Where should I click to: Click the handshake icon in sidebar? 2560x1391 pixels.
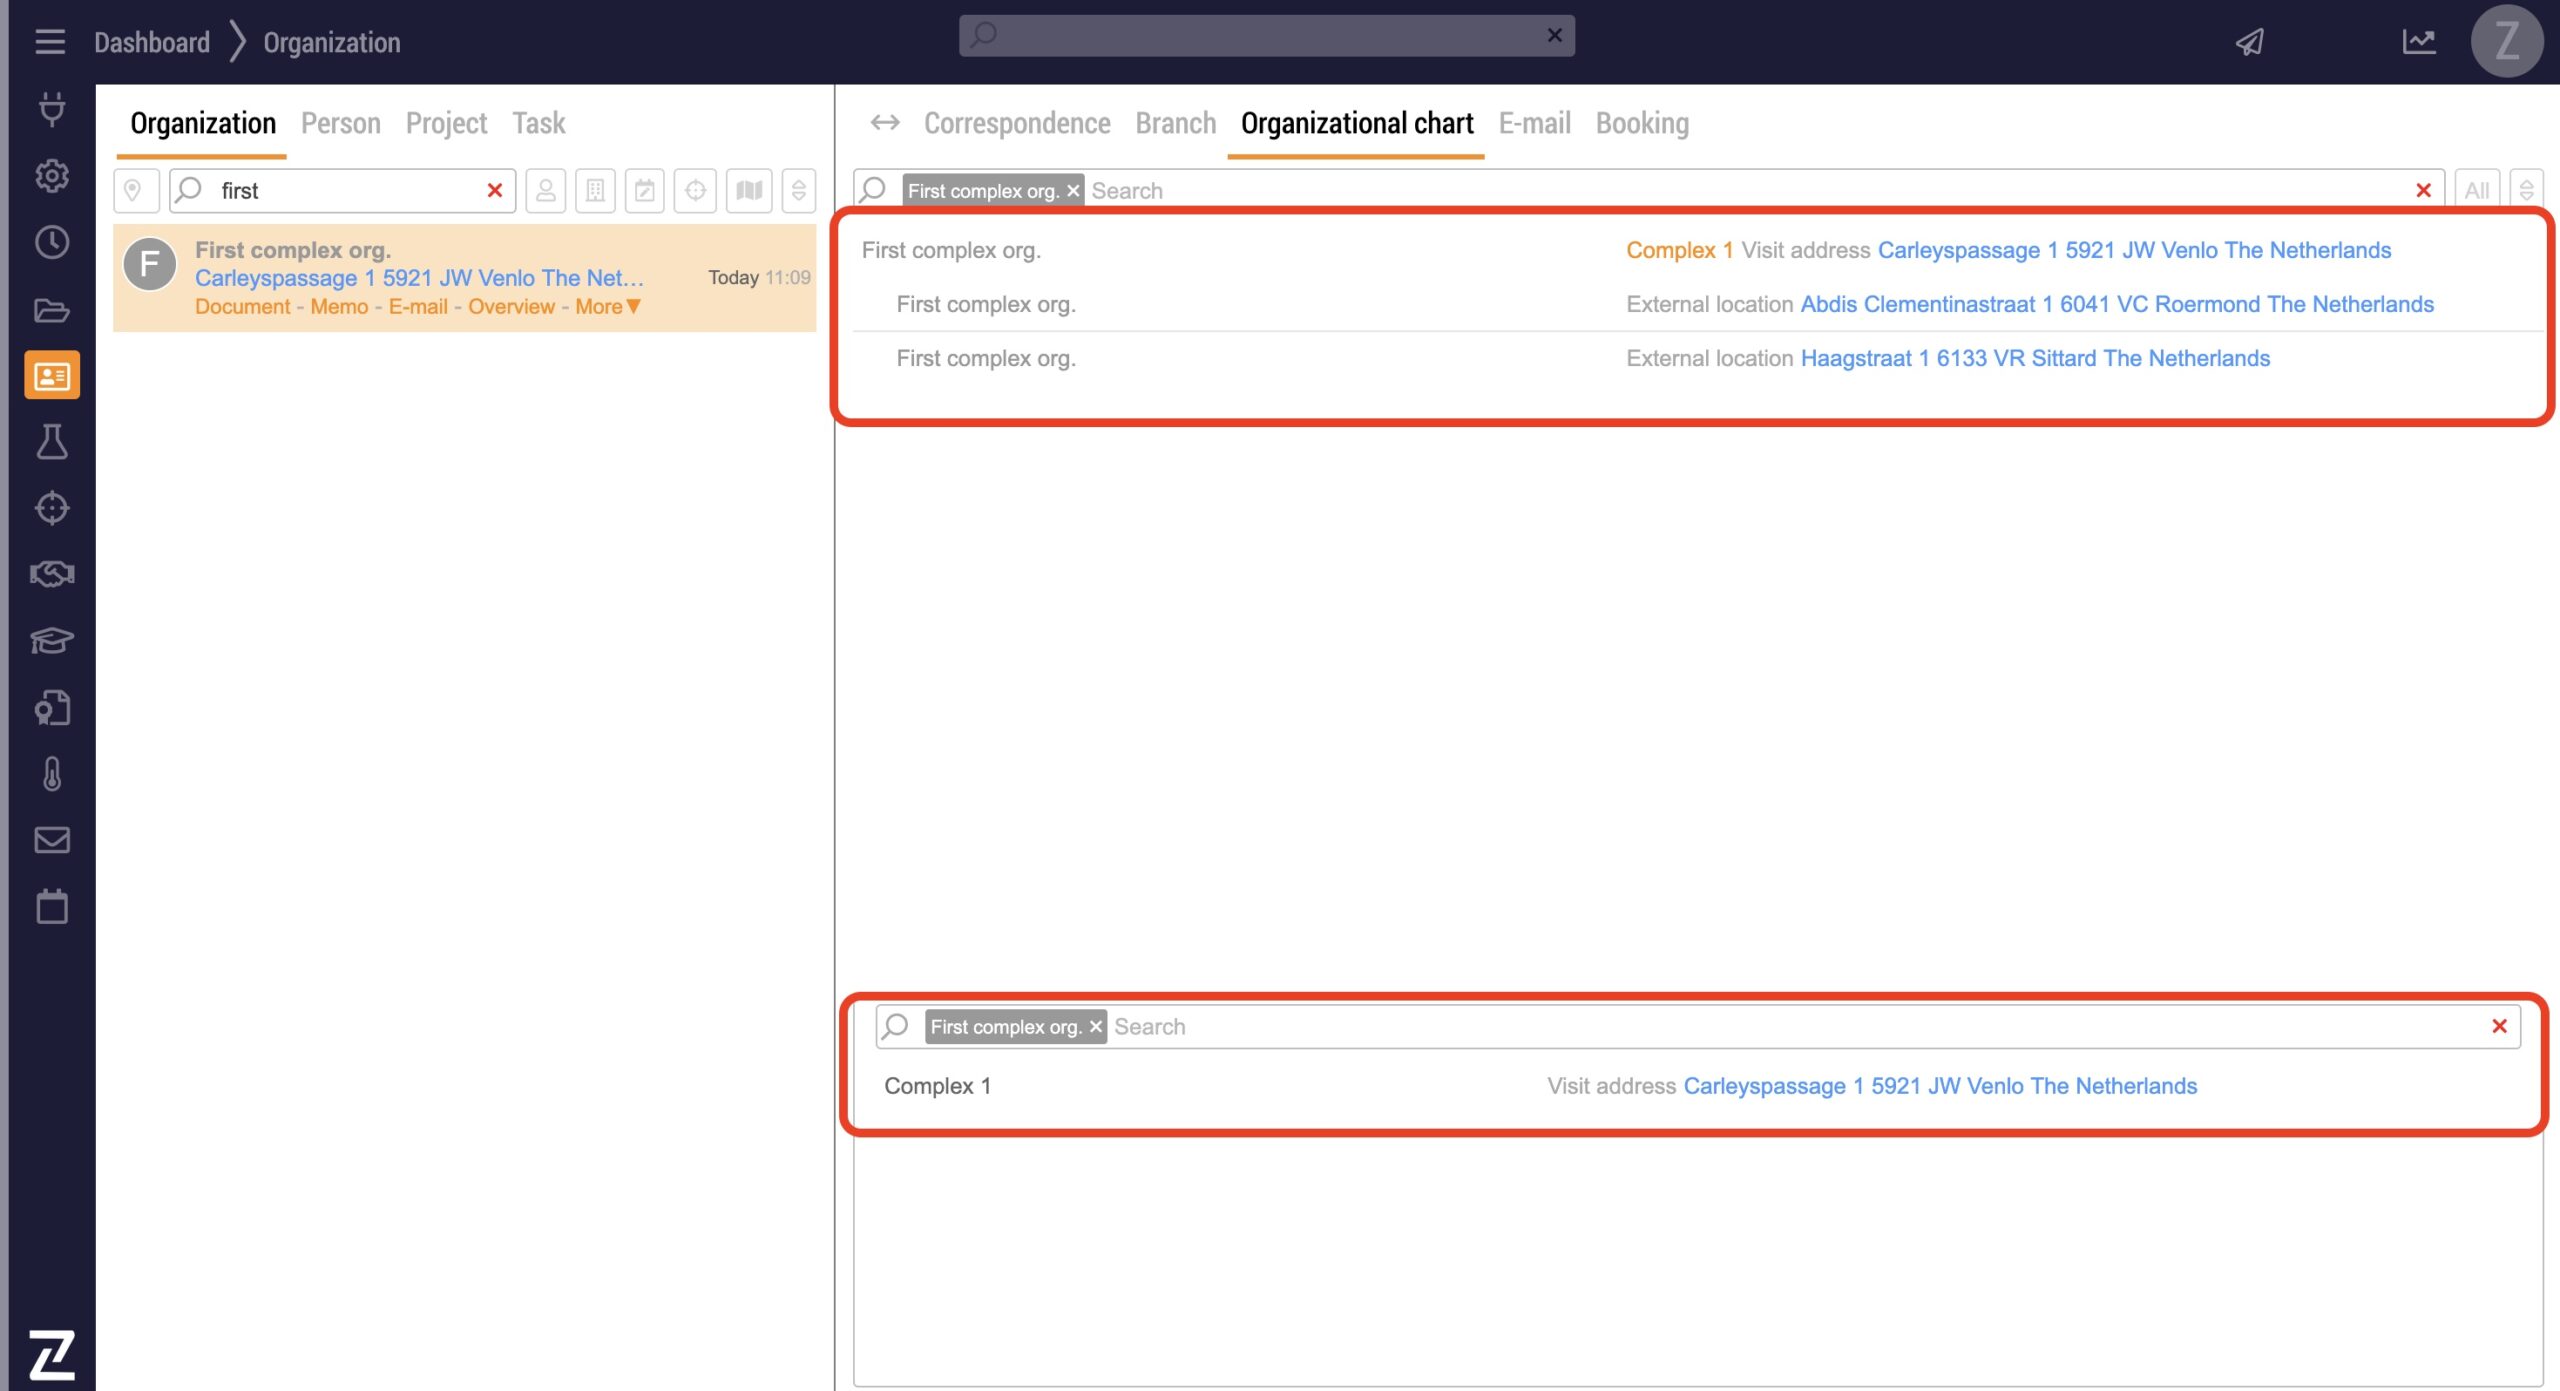pos(52,574)
